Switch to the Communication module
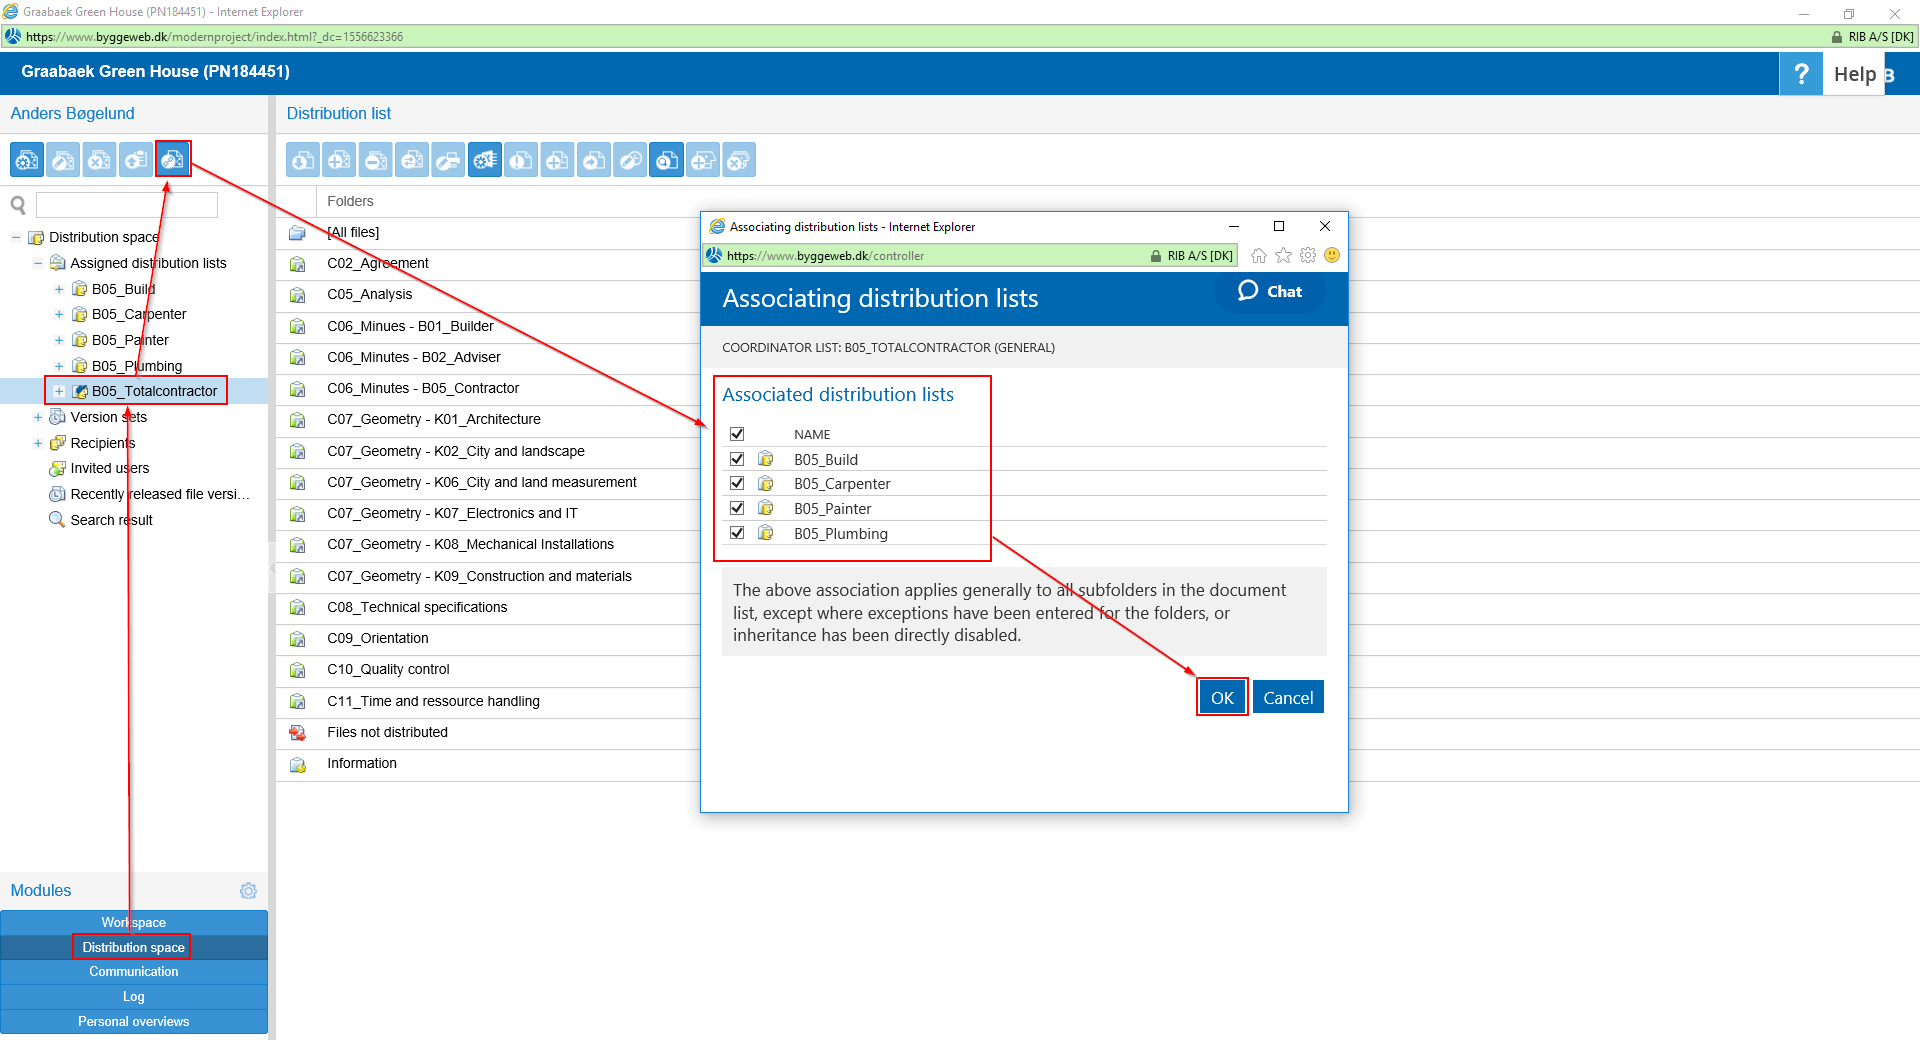1920x1040 pixels. [134, 971]
